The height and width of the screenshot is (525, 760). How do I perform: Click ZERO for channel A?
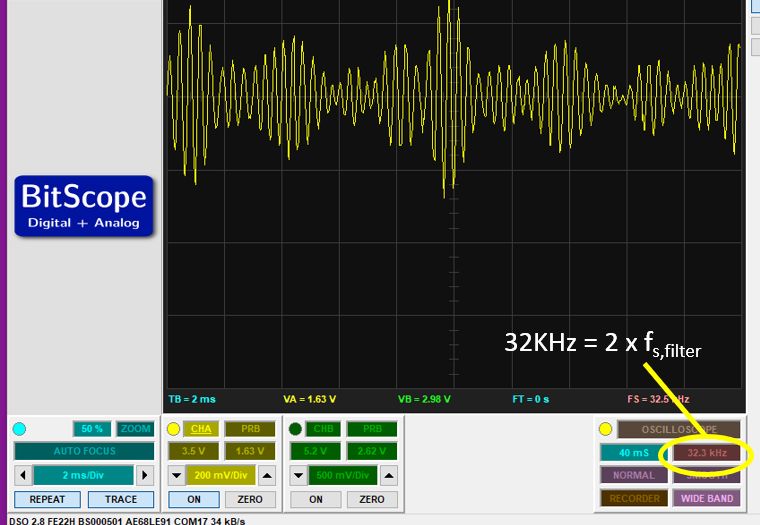[250, 499]
